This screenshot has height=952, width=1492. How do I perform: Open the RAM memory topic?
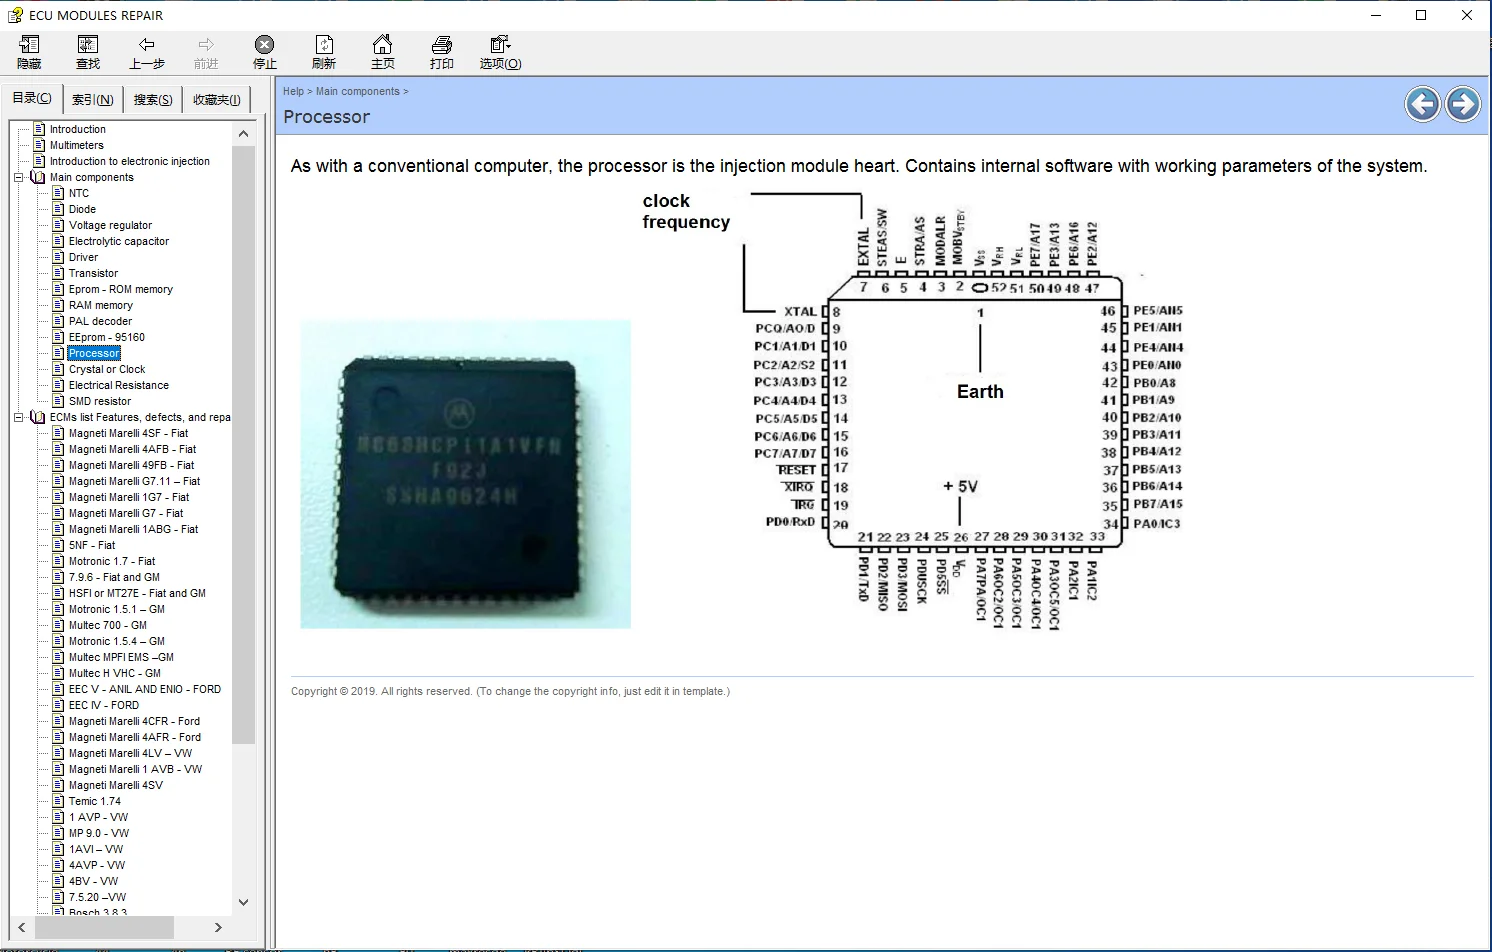(101, 305)
